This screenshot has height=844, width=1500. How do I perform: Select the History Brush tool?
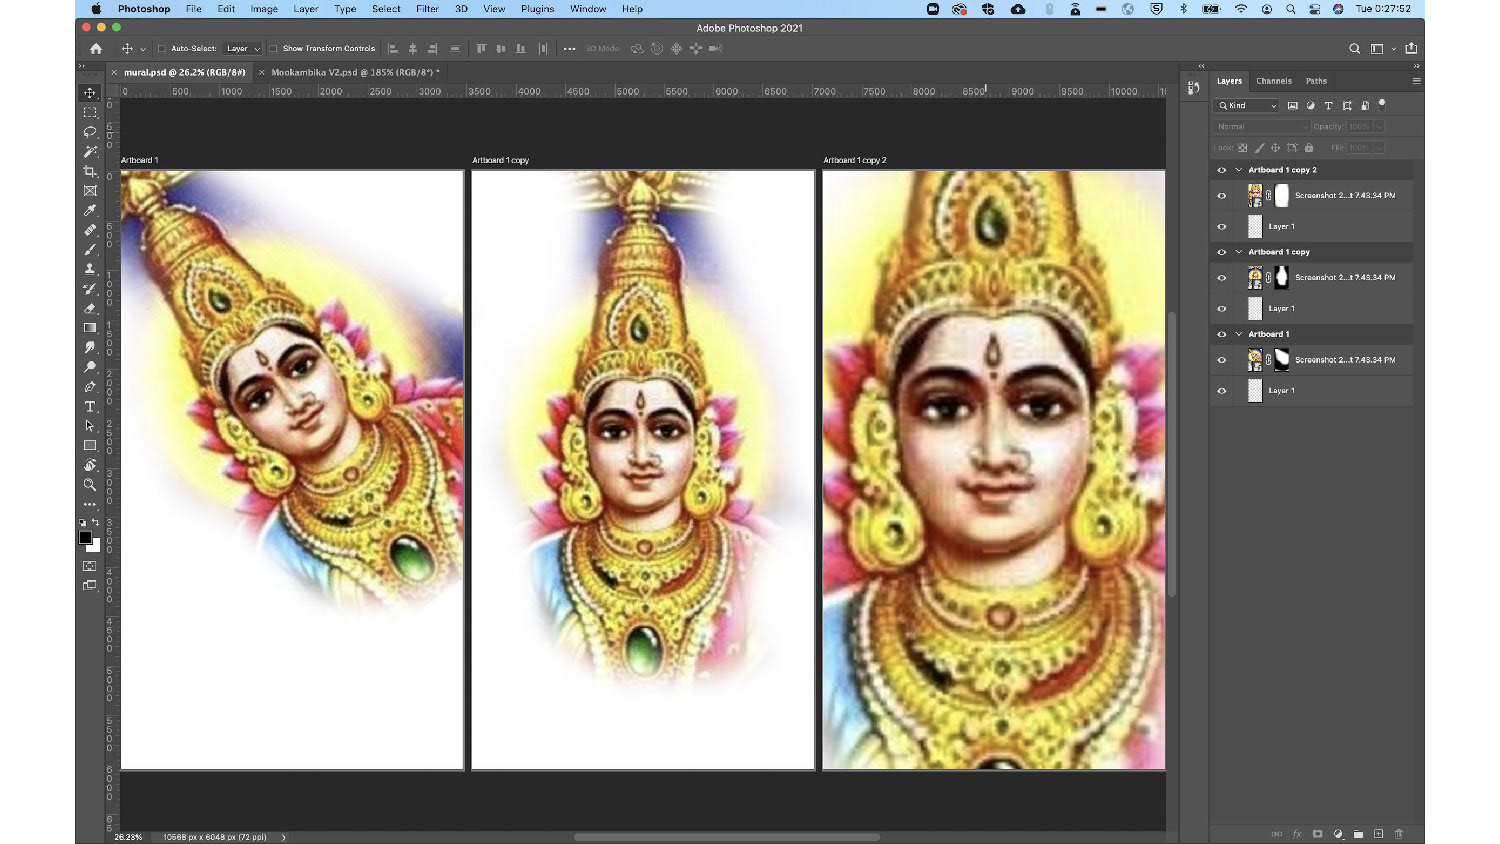point(90,289)
